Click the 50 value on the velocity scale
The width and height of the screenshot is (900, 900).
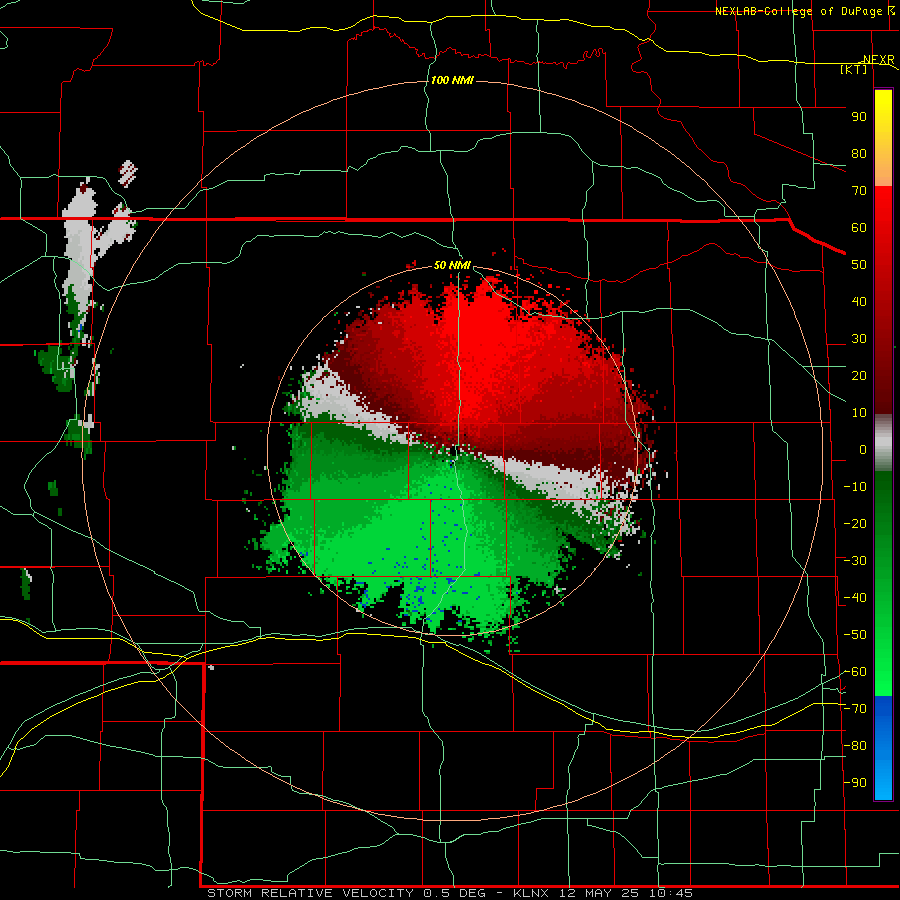pos(859,265)
